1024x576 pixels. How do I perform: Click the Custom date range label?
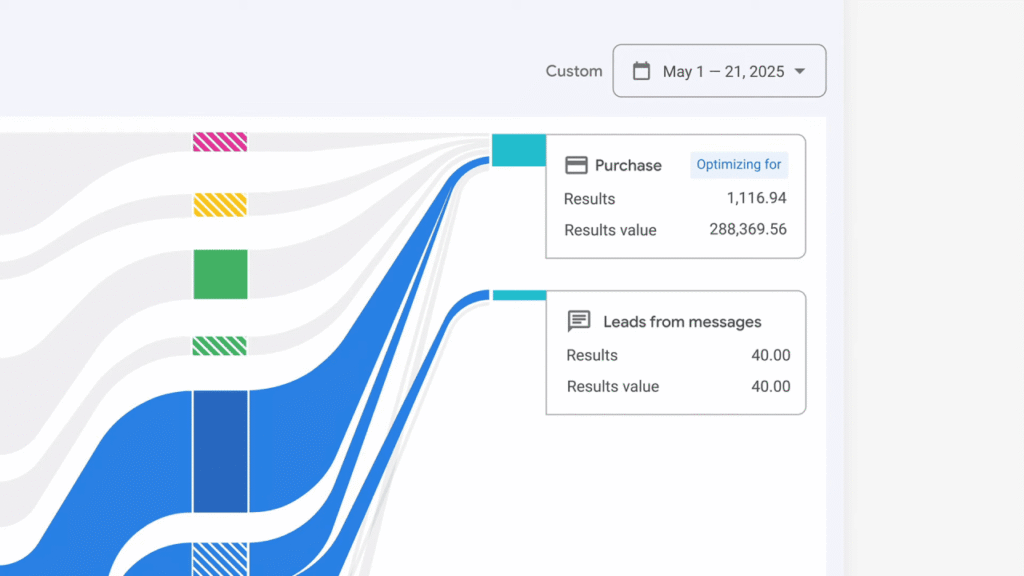point(573,71)
